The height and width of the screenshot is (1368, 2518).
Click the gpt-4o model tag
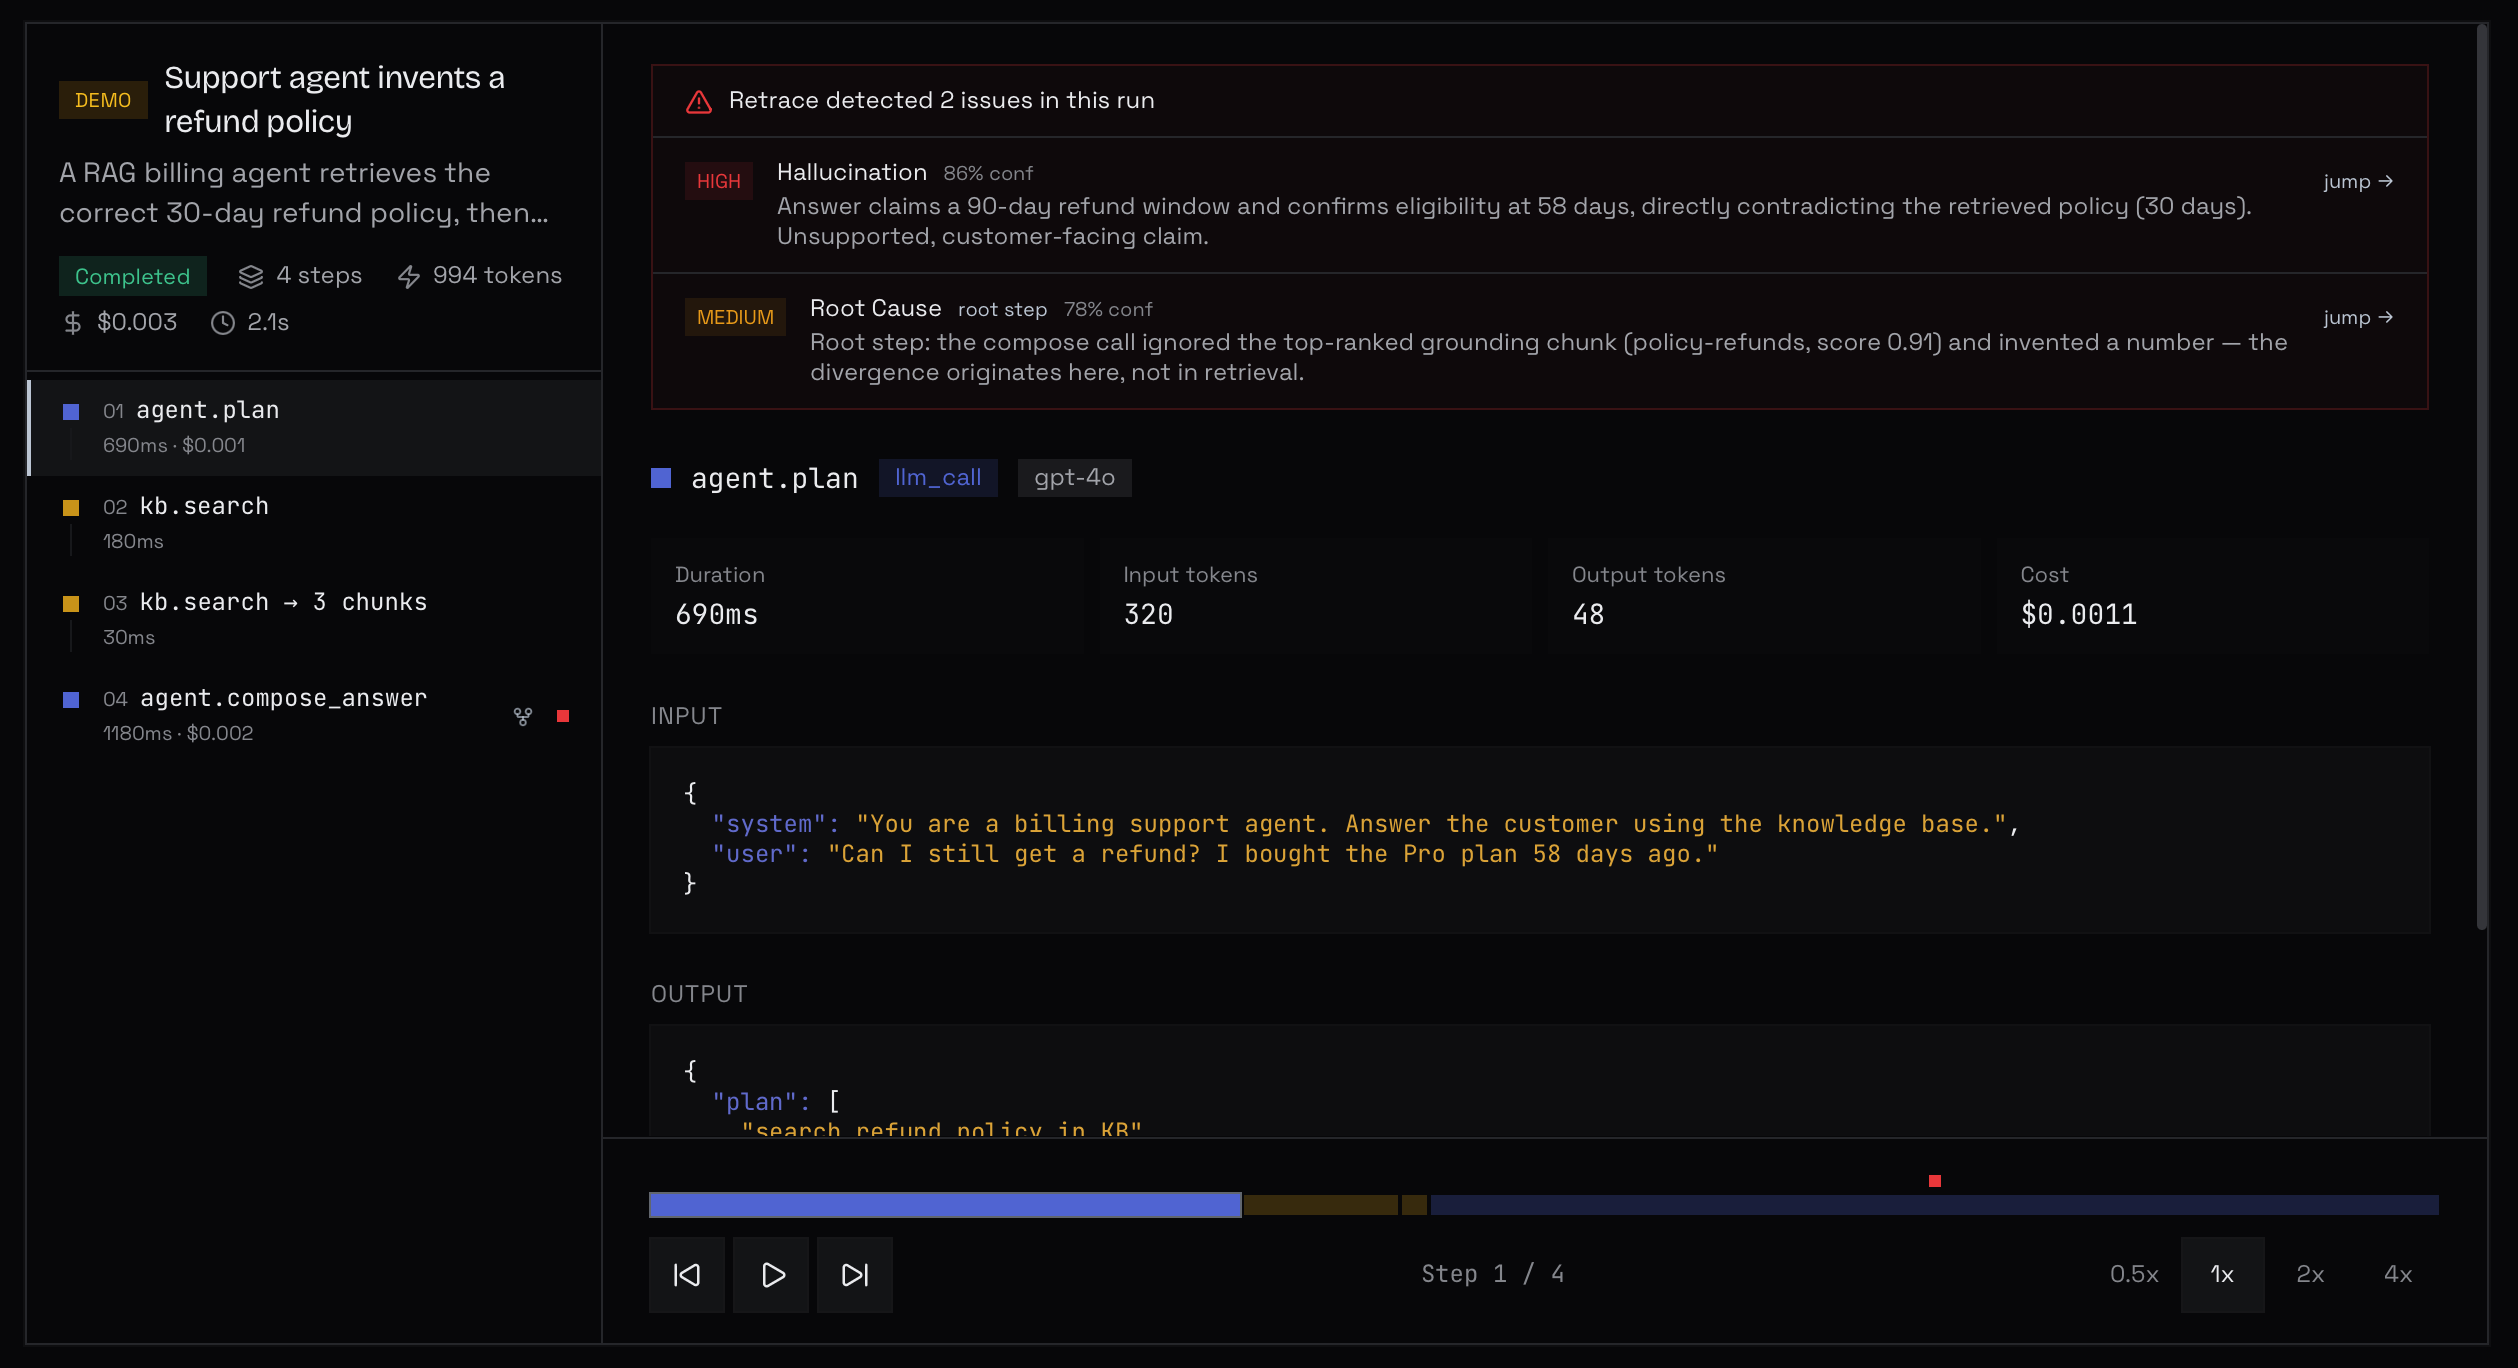click(1075, 478)
